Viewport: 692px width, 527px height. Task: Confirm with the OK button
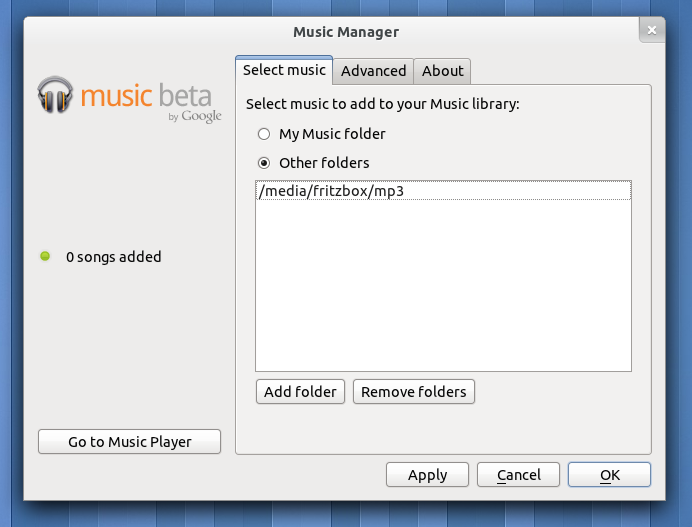(x=609, y=475)
